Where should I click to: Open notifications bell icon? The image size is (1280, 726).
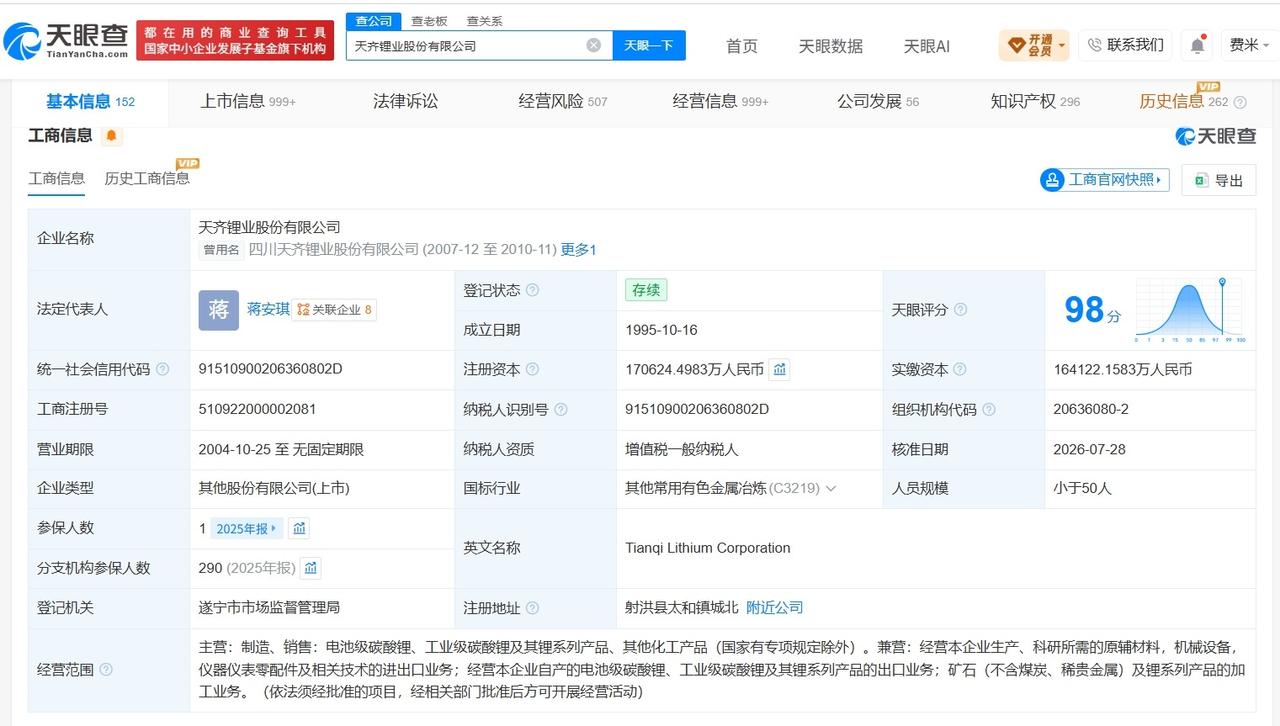pyautogui.click(x=1197, y=45)
